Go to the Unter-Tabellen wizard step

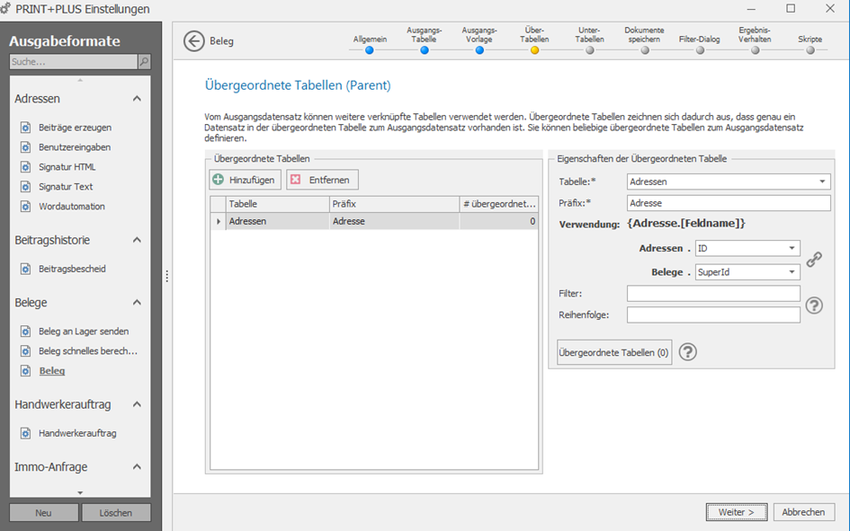[590, 50]
